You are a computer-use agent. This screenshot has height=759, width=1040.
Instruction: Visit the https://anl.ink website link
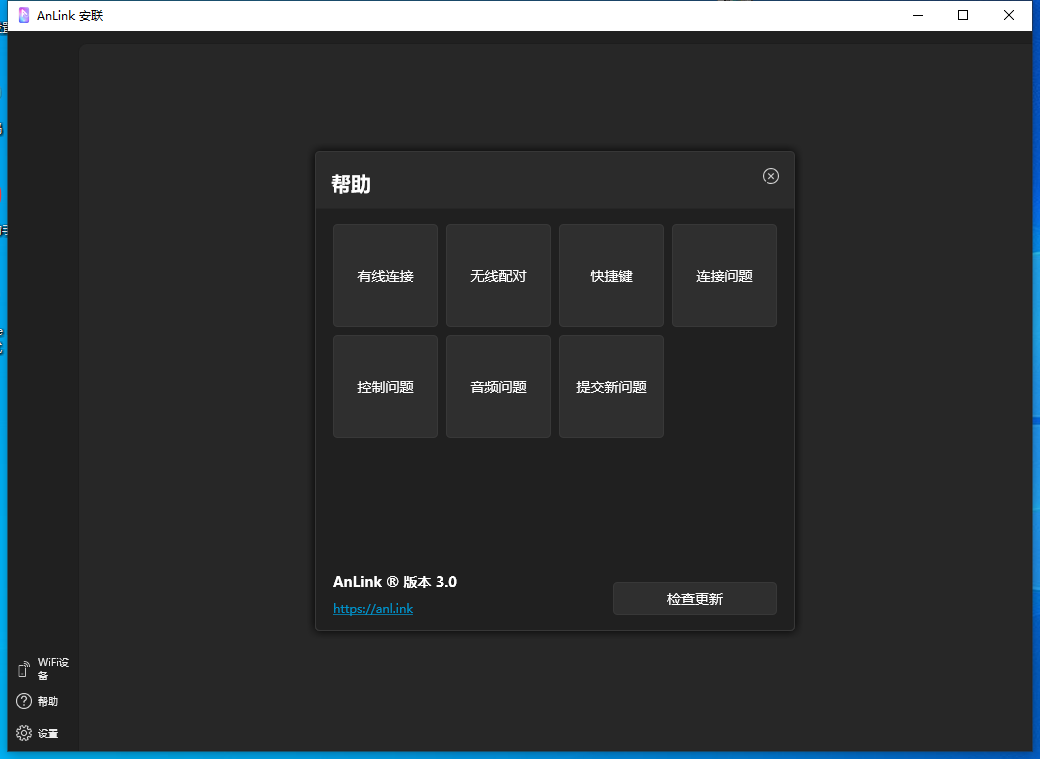(373, 608)
